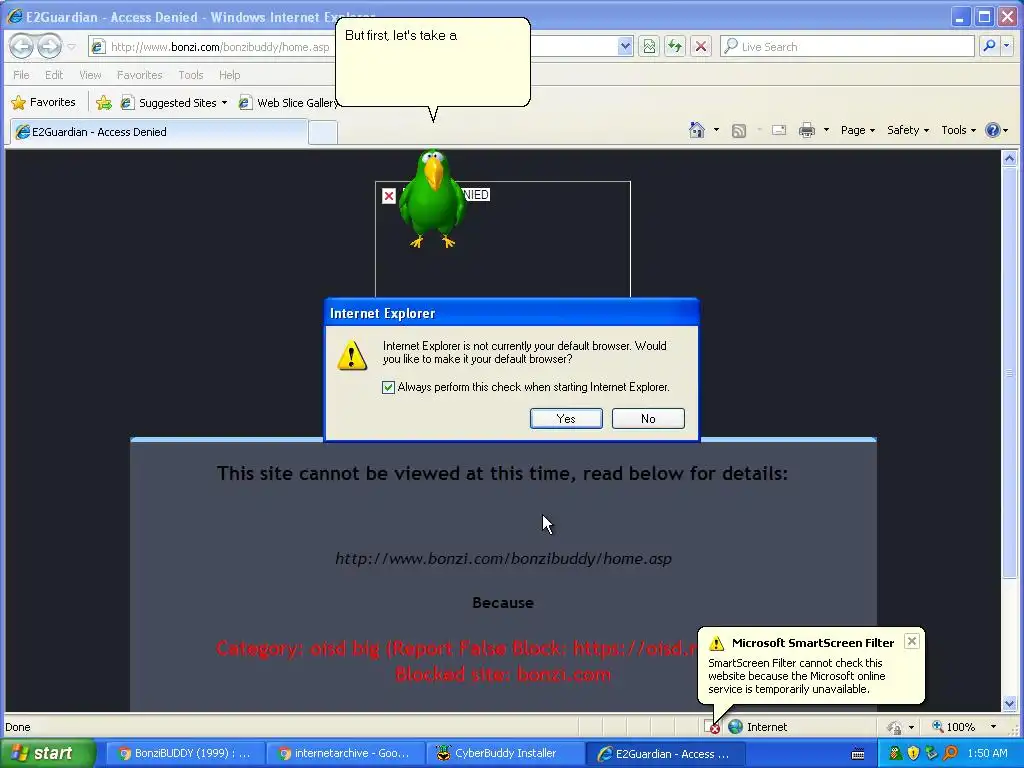Select the E2Guardian - Access Denied tab
Screen dimensions: 1024x768
[x=159, y=132]
